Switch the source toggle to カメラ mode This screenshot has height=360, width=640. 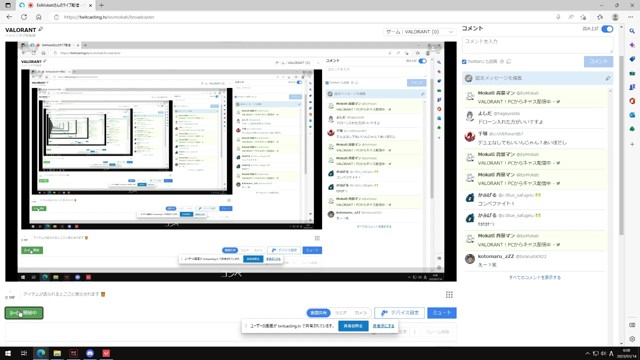tap(360, 313)
